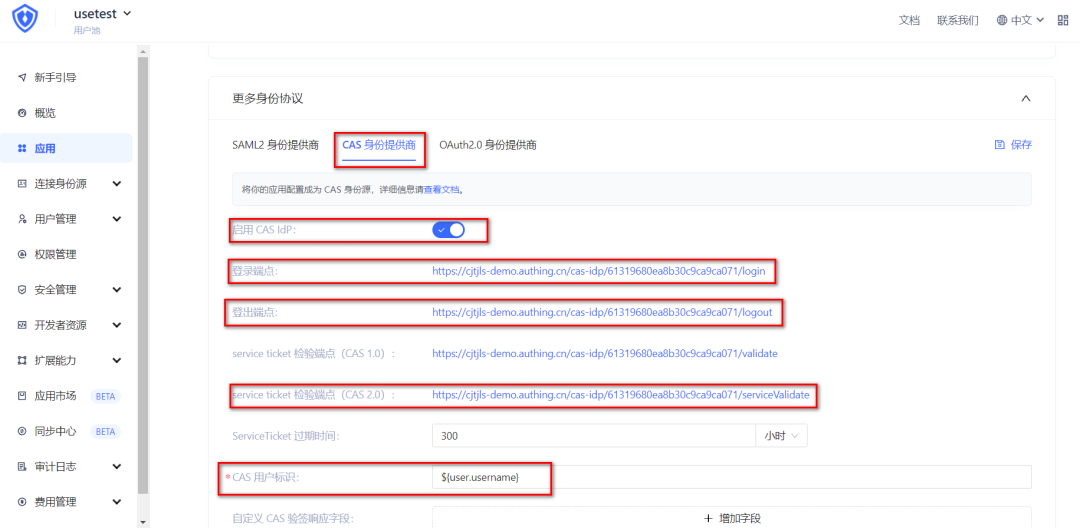This screenshot has width=1080, height=528.
Task: Expand the 连接身份源 chevron
Action: [x=116, y=184]
